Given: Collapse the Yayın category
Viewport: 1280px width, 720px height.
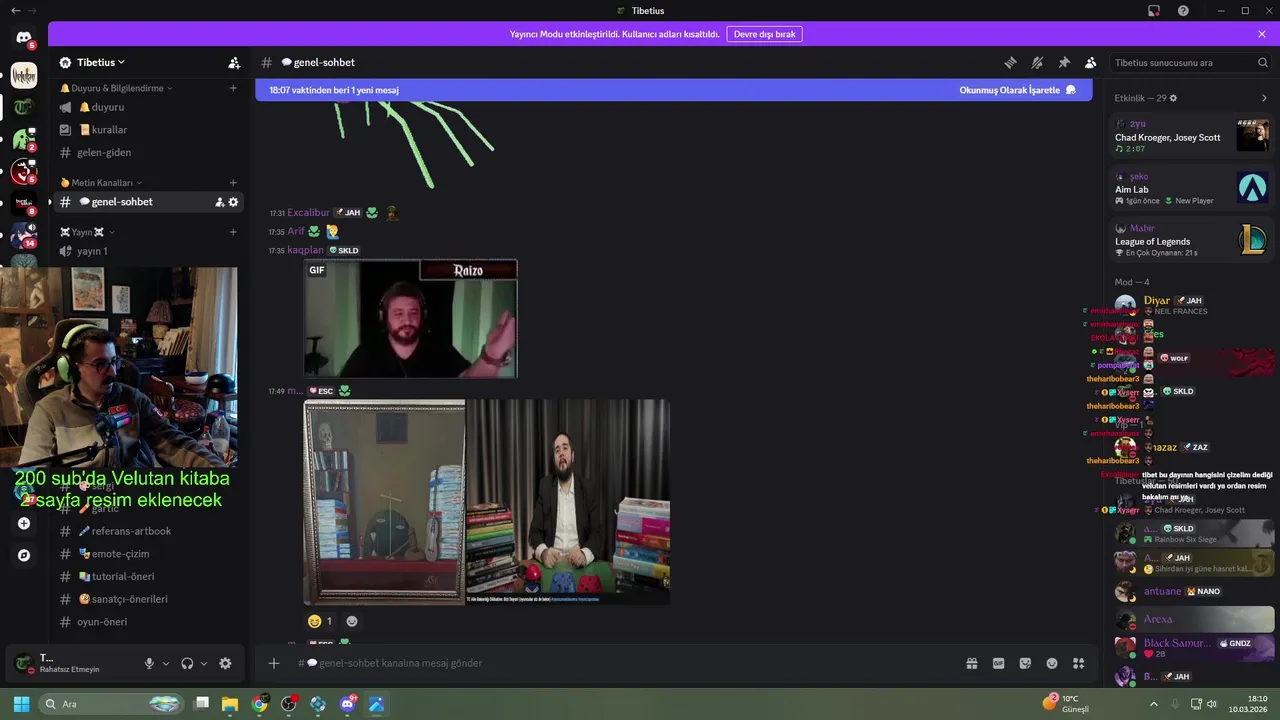Looking at the screenshot, I should 87,232.
